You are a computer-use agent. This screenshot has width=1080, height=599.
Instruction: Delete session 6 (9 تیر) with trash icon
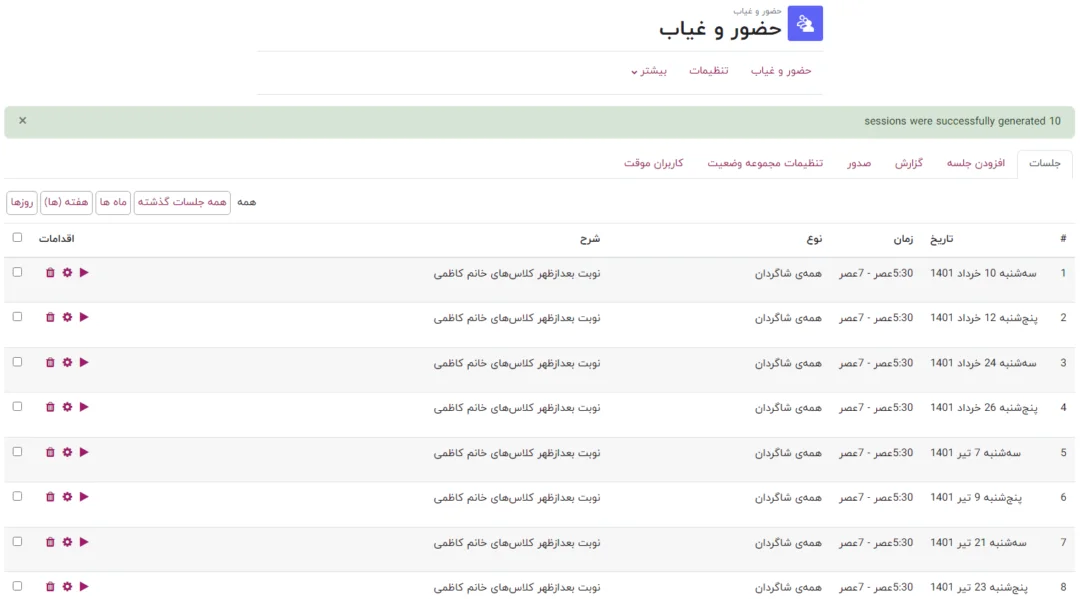50,497
